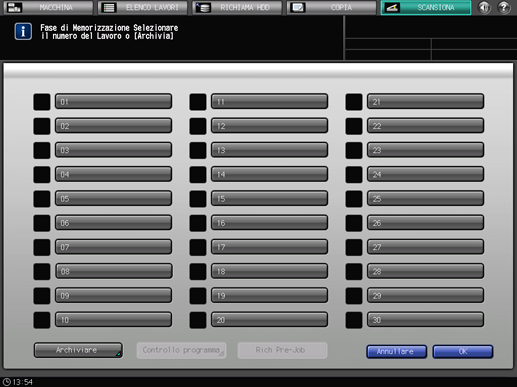Viewport: 517px width, 387px height.
Task: Click the speaker sound icon
Action: 484,7
